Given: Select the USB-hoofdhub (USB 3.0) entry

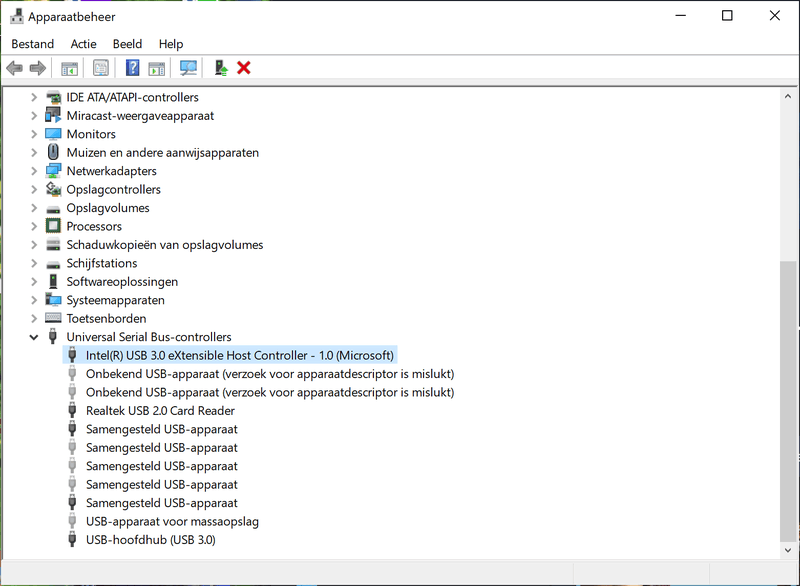Looking at the screenshot, I should pyautogui.click(x=151, y=540).
